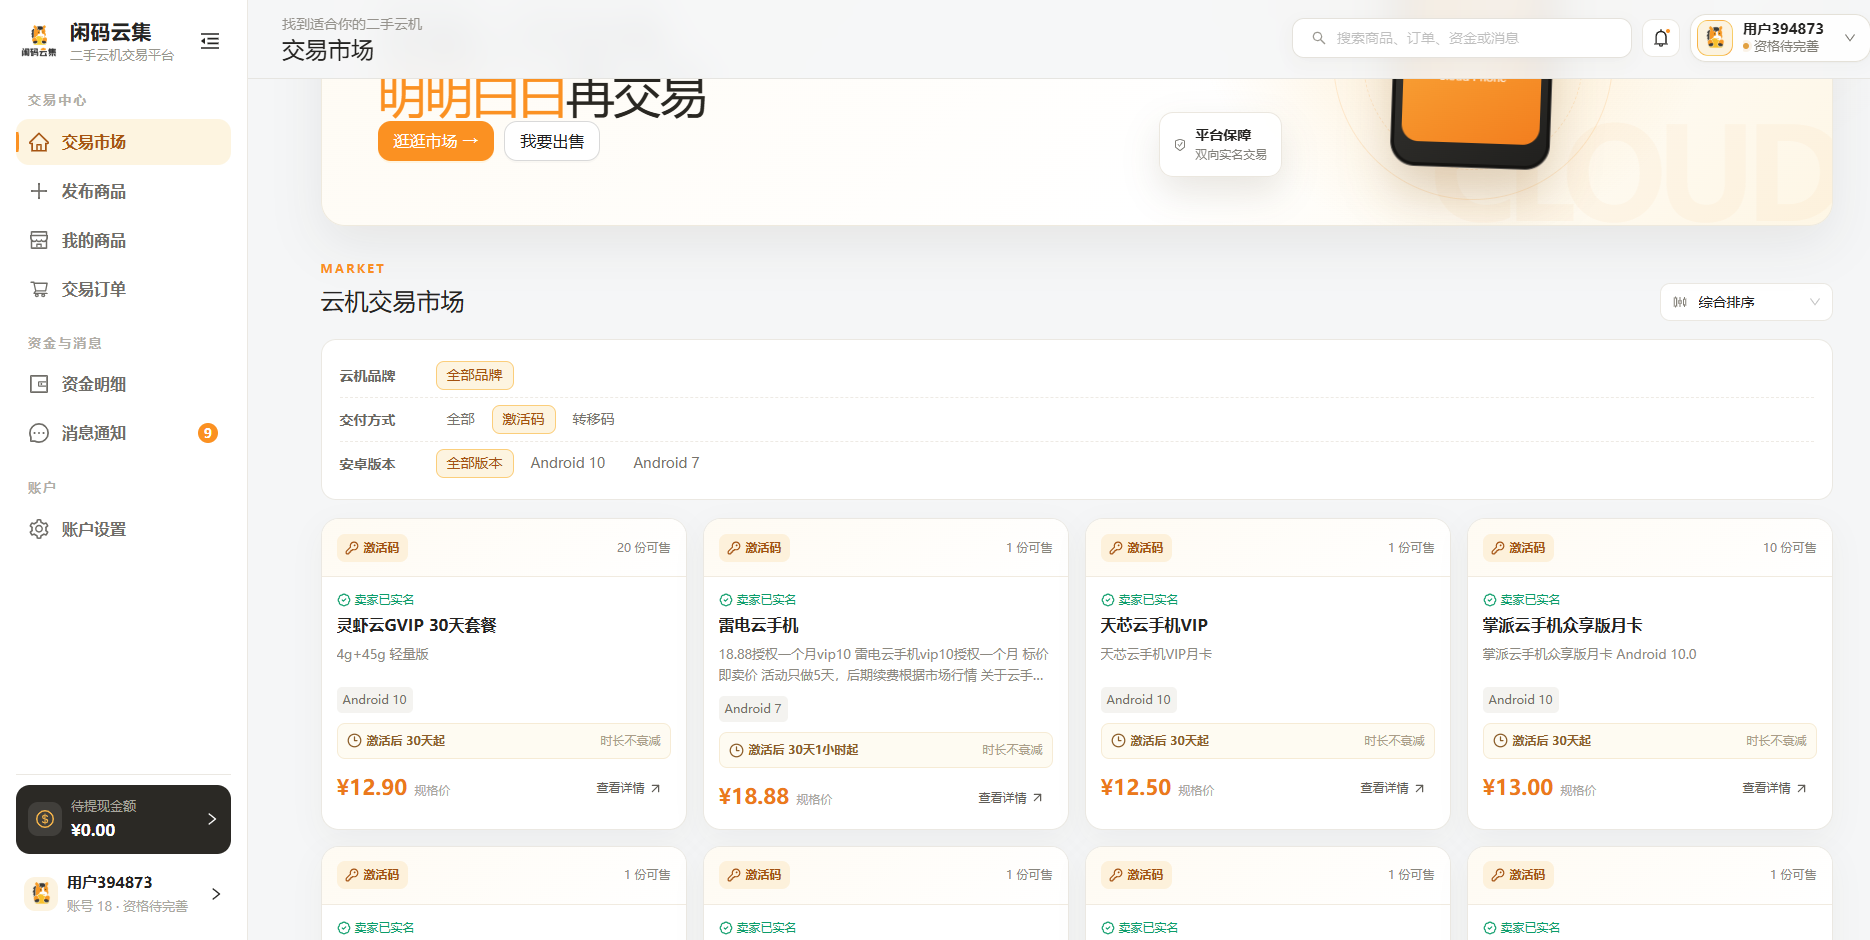Click 卖家已实名 badge on the 雷电云手机 card
This screenshot has width=1870, height=940.
click(758, 600)
